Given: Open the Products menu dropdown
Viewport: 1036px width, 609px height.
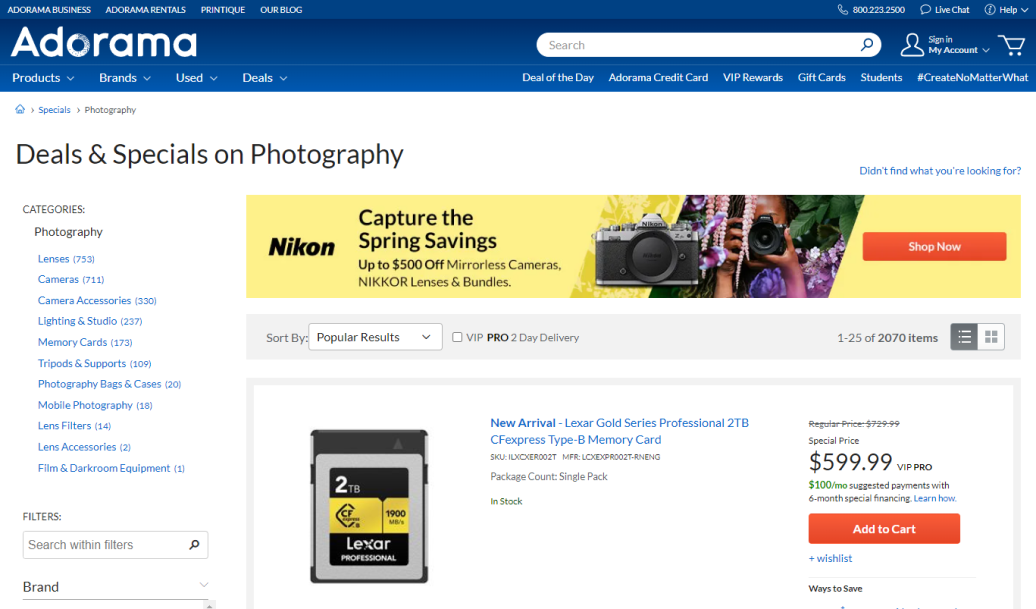Looking at the screenshot, I should pyautogui.click(x=43, y=78).
